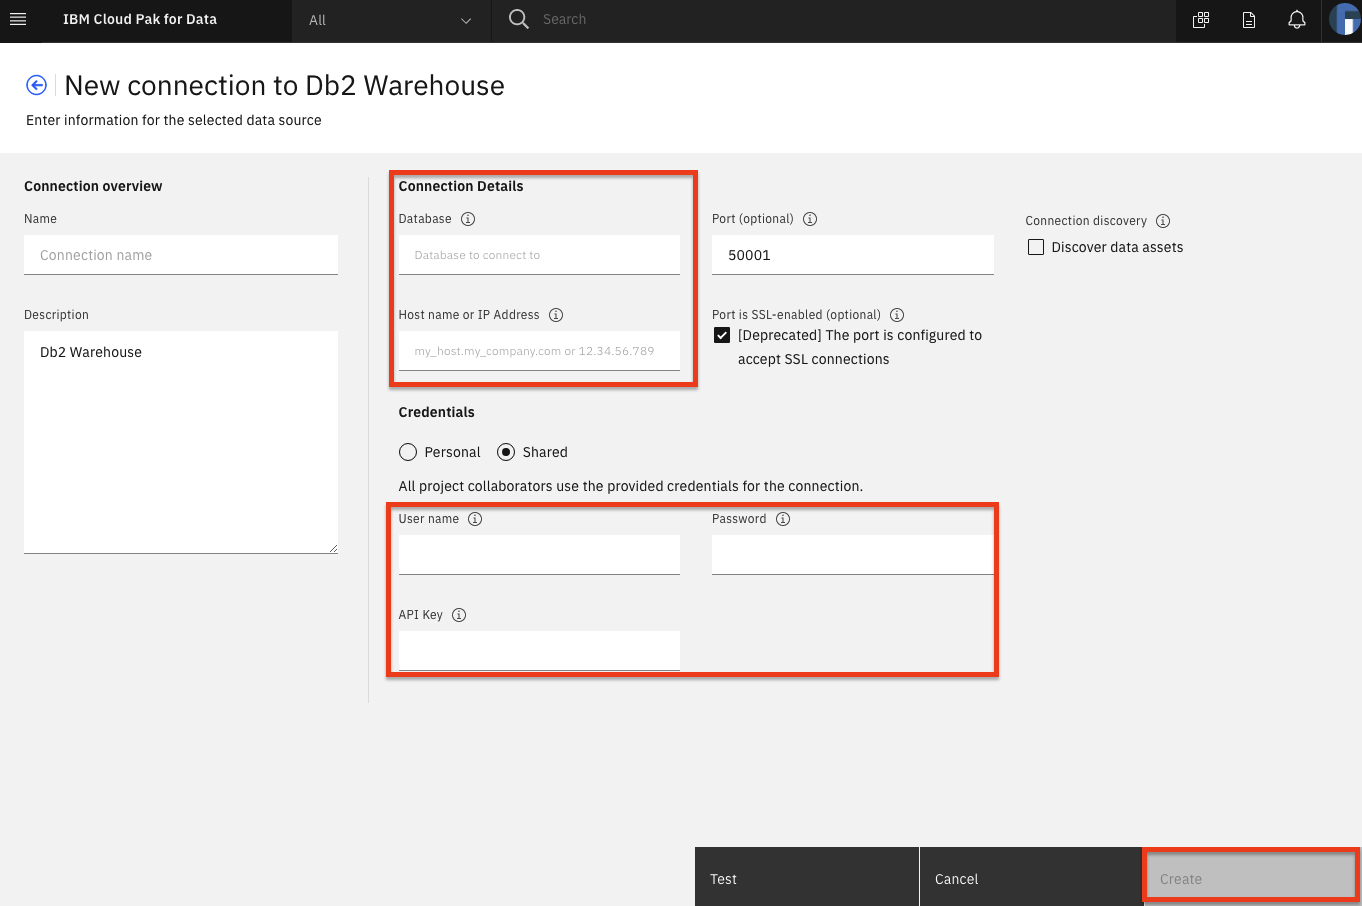Viewport: 1362px width, 906px height.
Task: Click info icon beside Password
Action: [x=783, y=519]
